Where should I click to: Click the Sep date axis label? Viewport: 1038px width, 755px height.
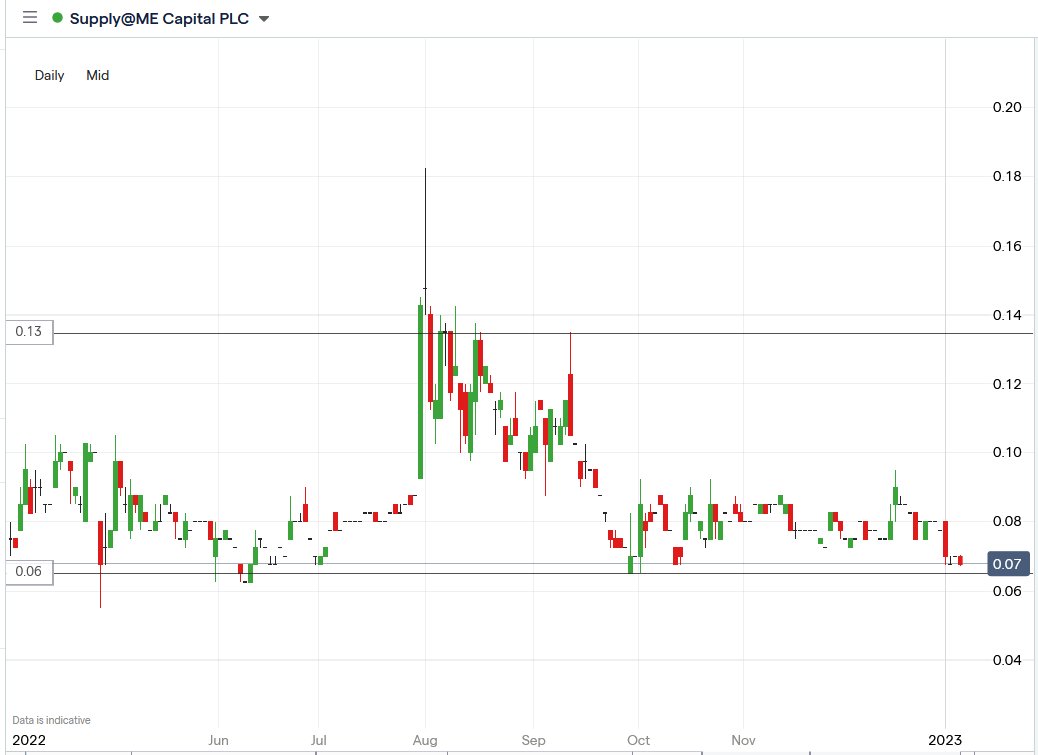(x=533, y=740)
